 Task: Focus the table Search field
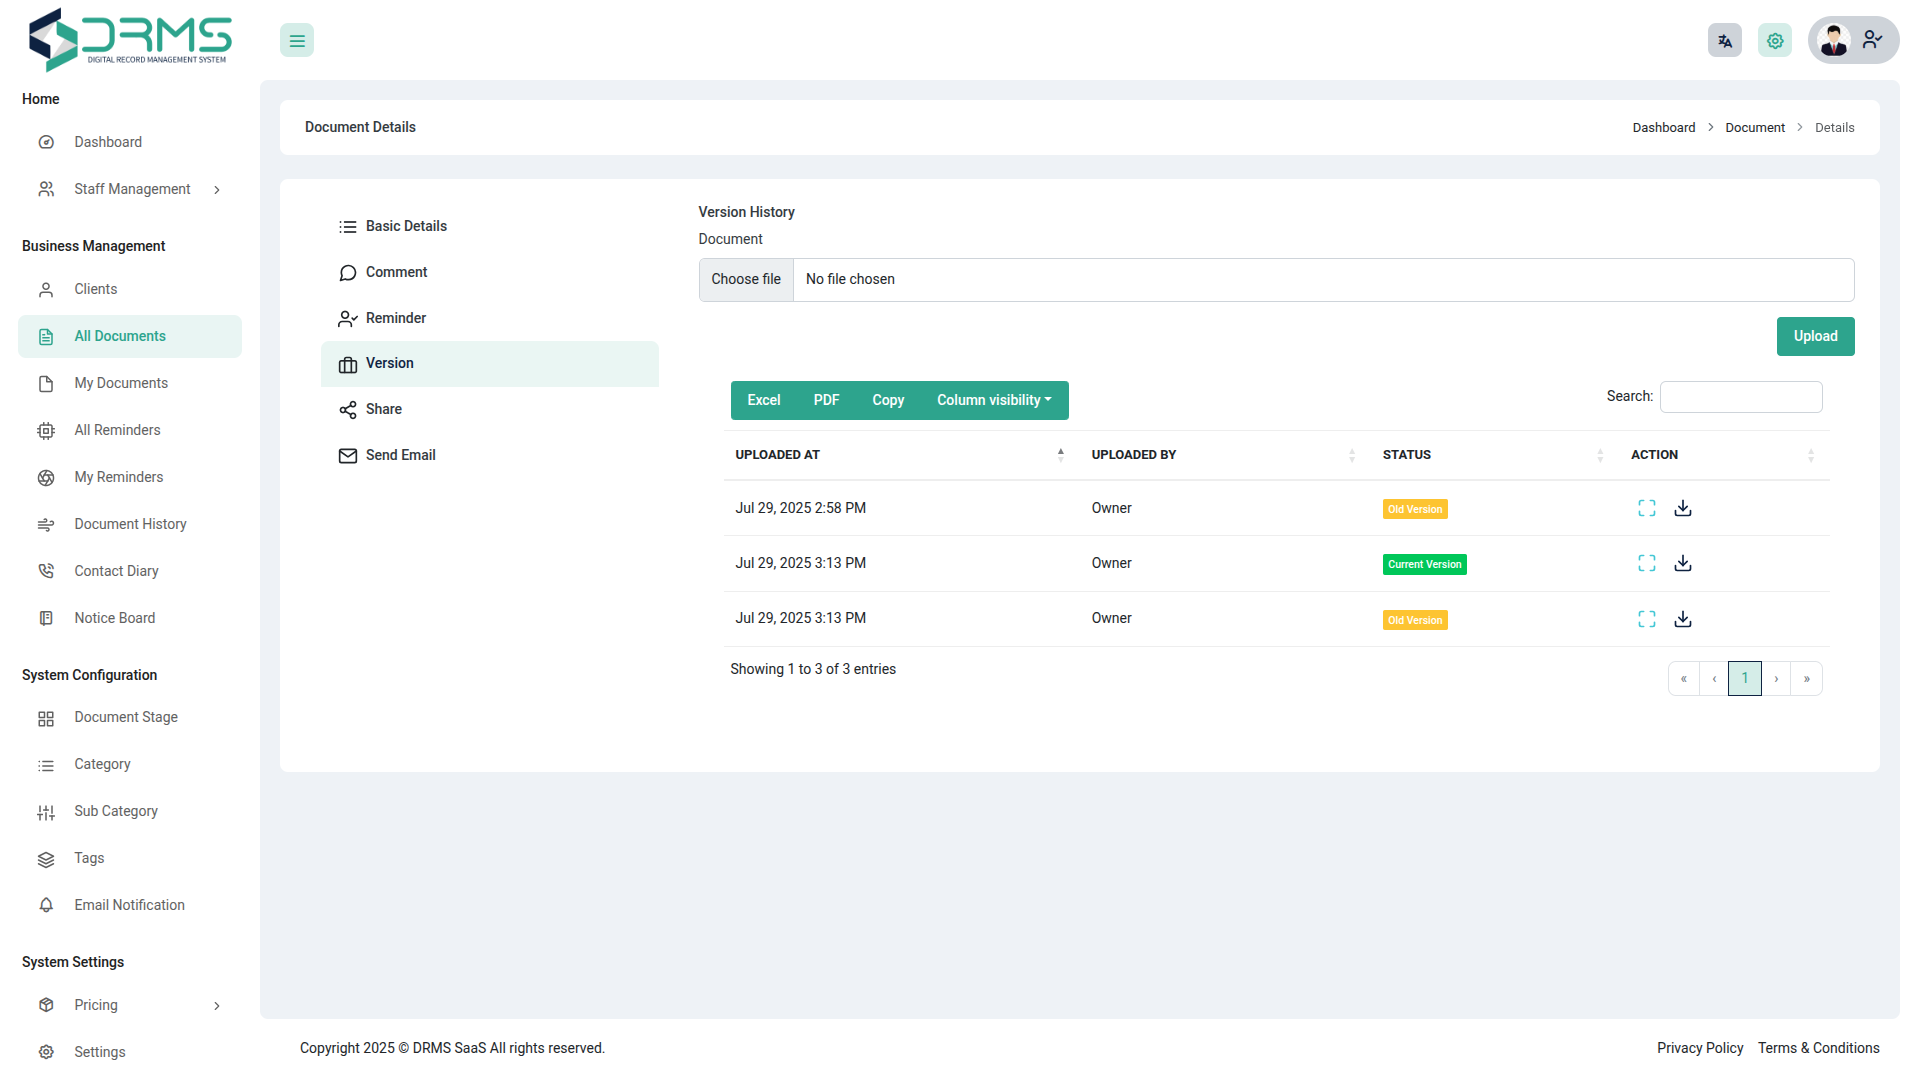(1740, 397)
